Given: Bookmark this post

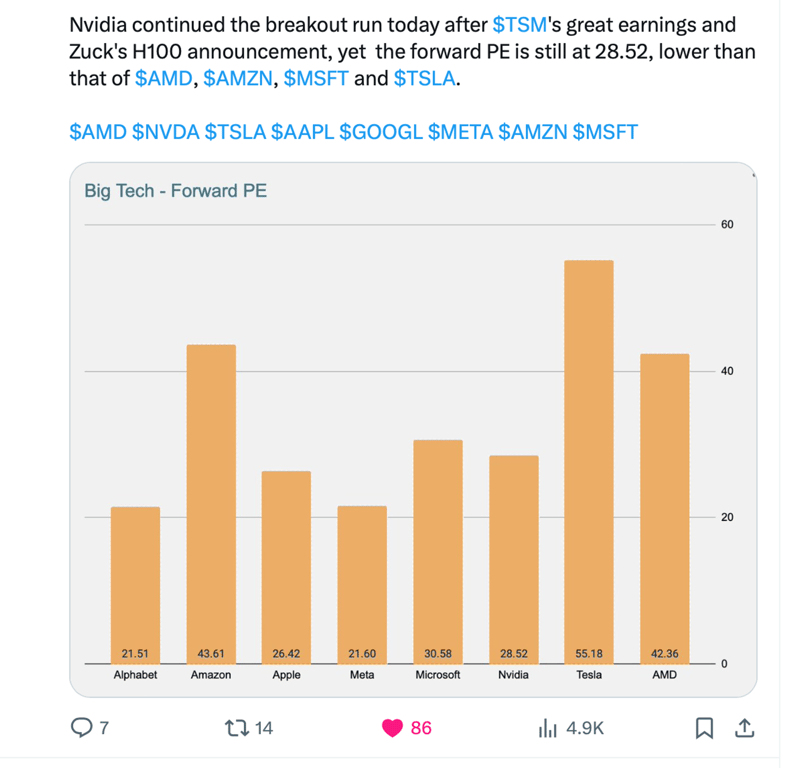Looking at the screenshot, I should (x=704, y=727).
